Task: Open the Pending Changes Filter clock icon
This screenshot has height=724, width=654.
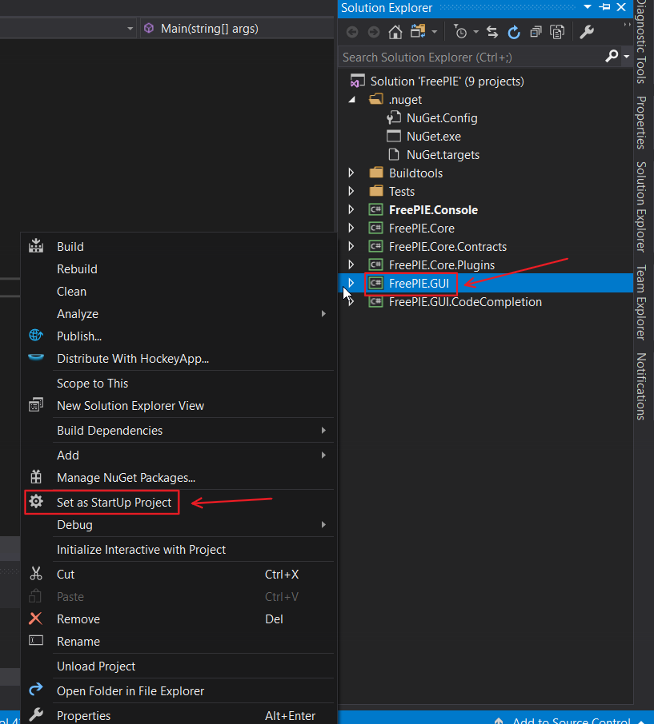Action: [460, 32]
